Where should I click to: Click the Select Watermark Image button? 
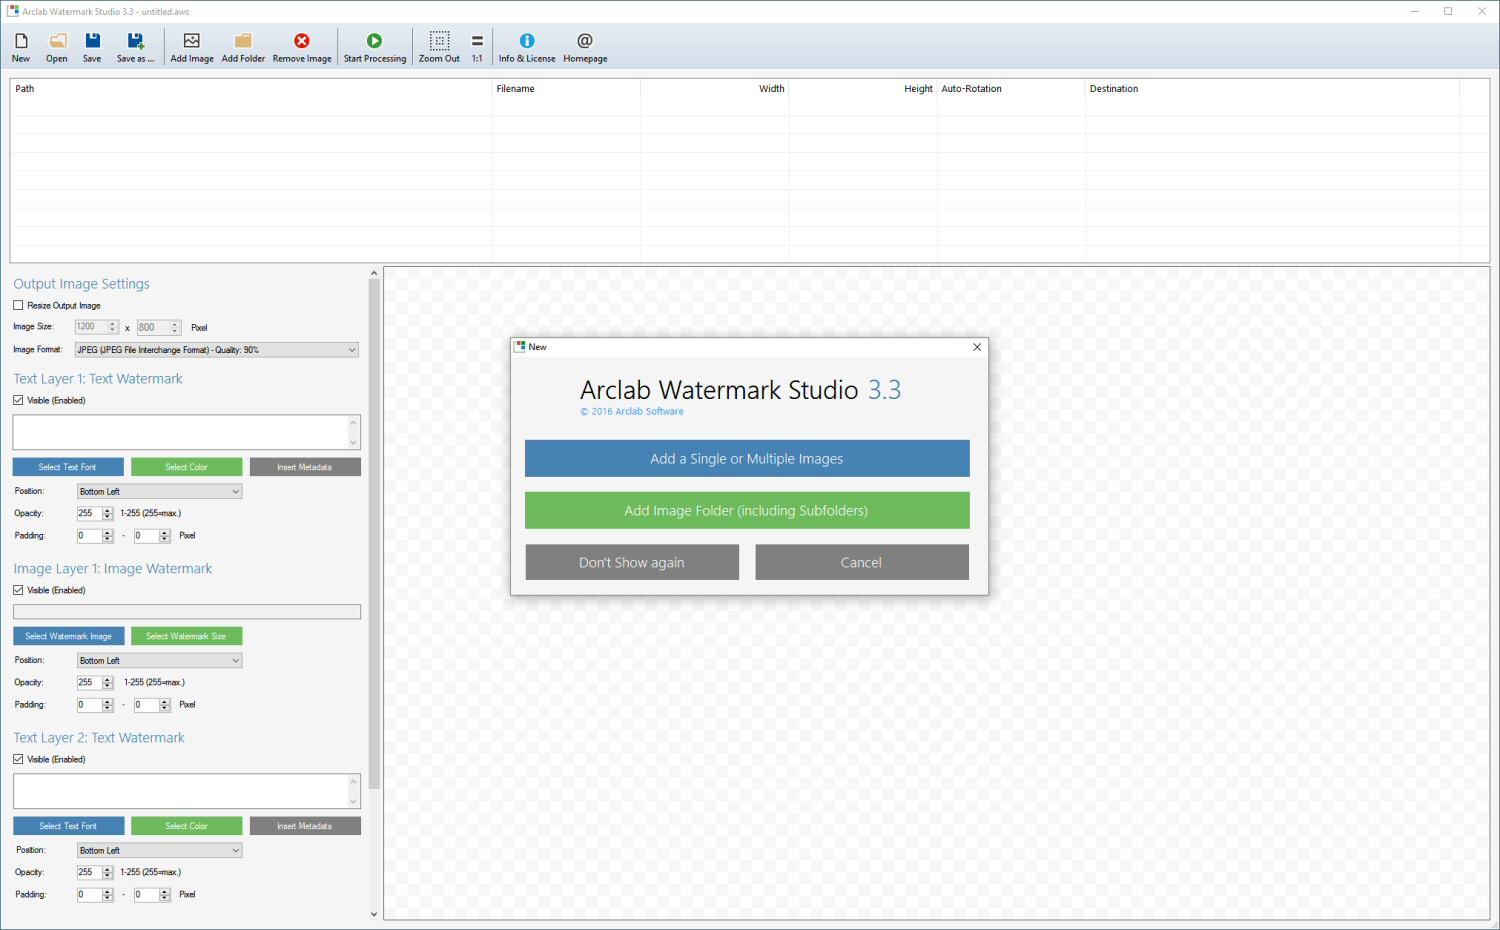point(69,636)
